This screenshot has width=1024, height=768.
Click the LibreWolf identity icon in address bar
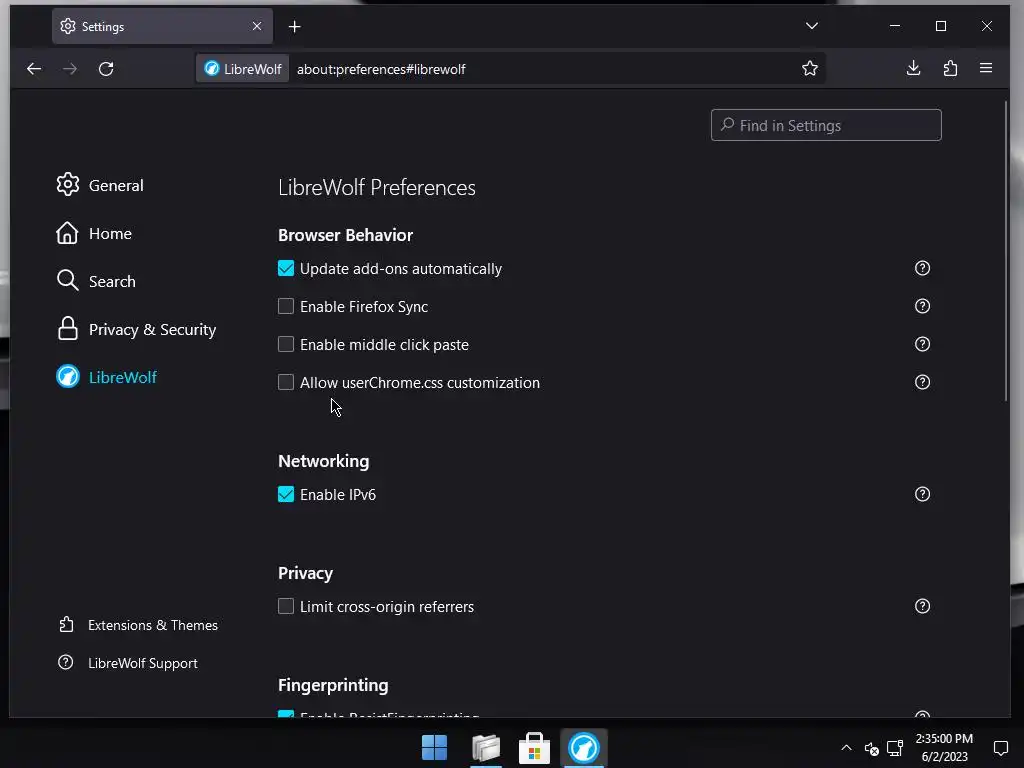point(242,69)
